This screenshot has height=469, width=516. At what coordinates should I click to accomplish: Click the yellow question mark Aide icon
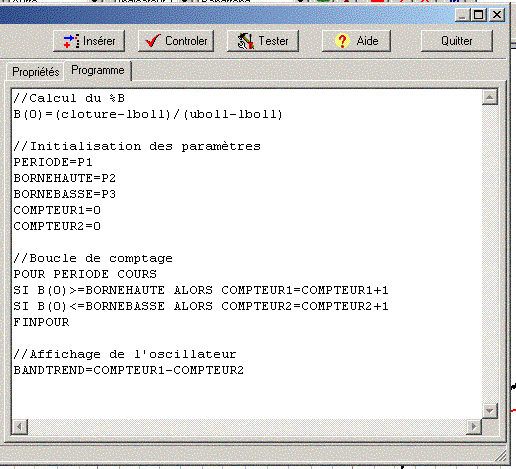click(342, 41)
